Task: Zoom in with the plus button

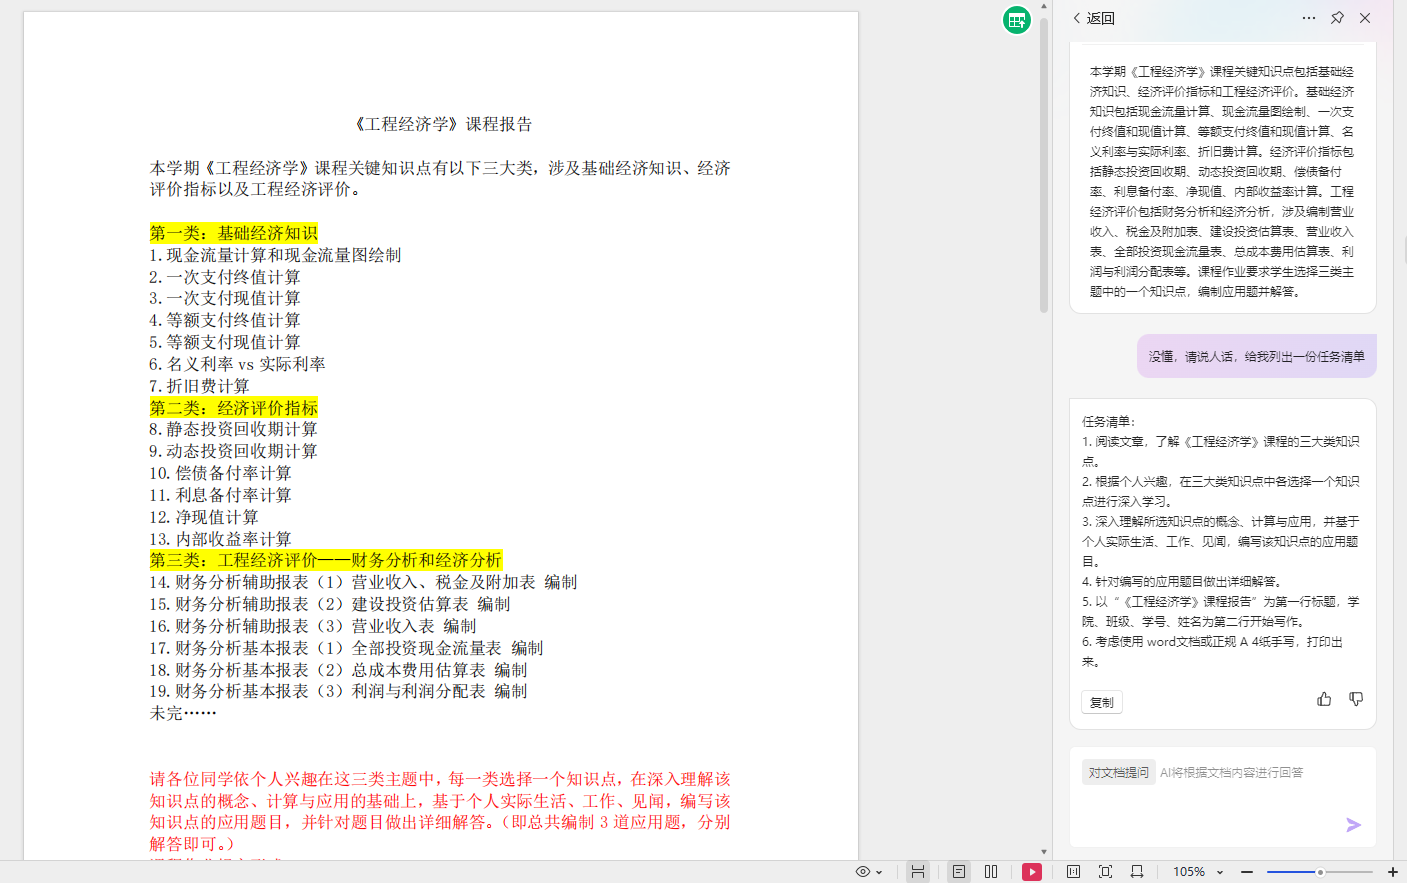Action: [x=1393, y=872]
